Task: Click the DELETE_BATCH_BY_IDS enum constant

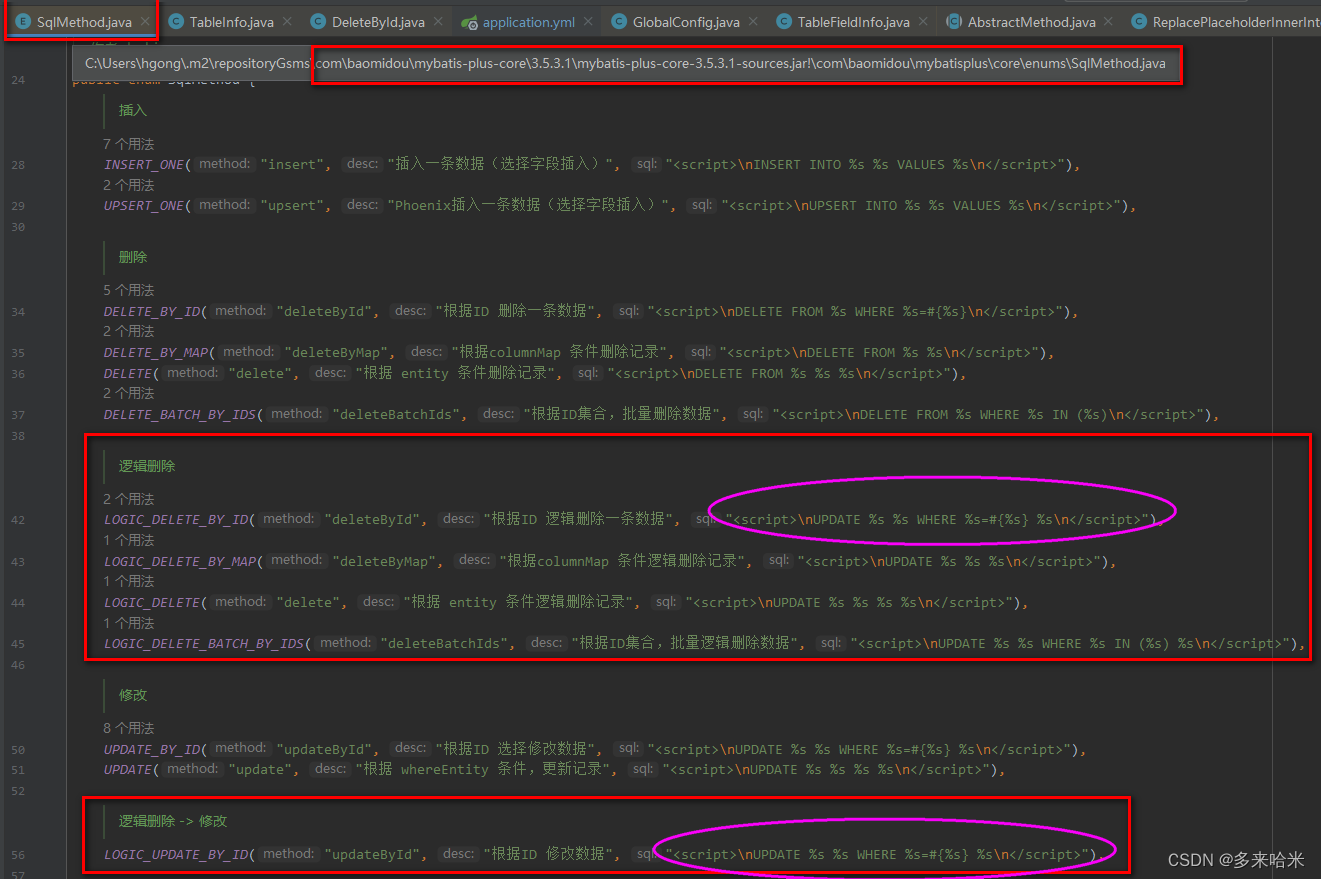Action: click(x=180, y=414)
